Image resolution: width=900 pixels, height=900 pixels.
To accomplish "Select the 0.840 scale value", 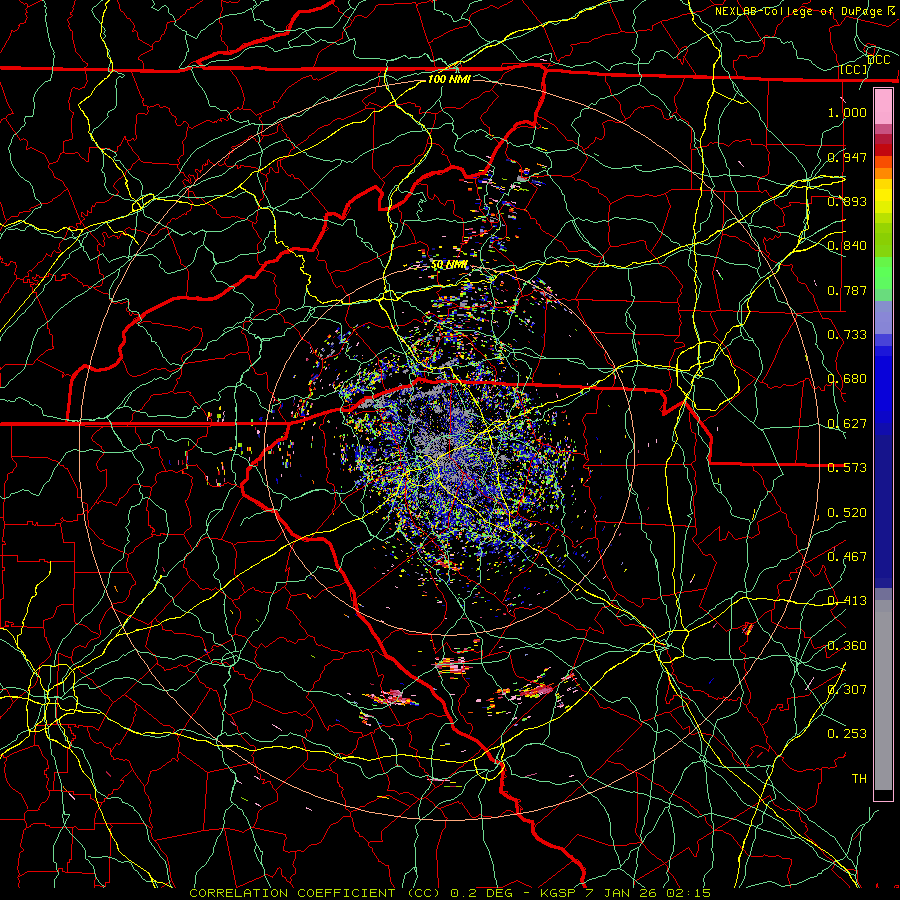I will pyautogui.click(x=847, y=246).
